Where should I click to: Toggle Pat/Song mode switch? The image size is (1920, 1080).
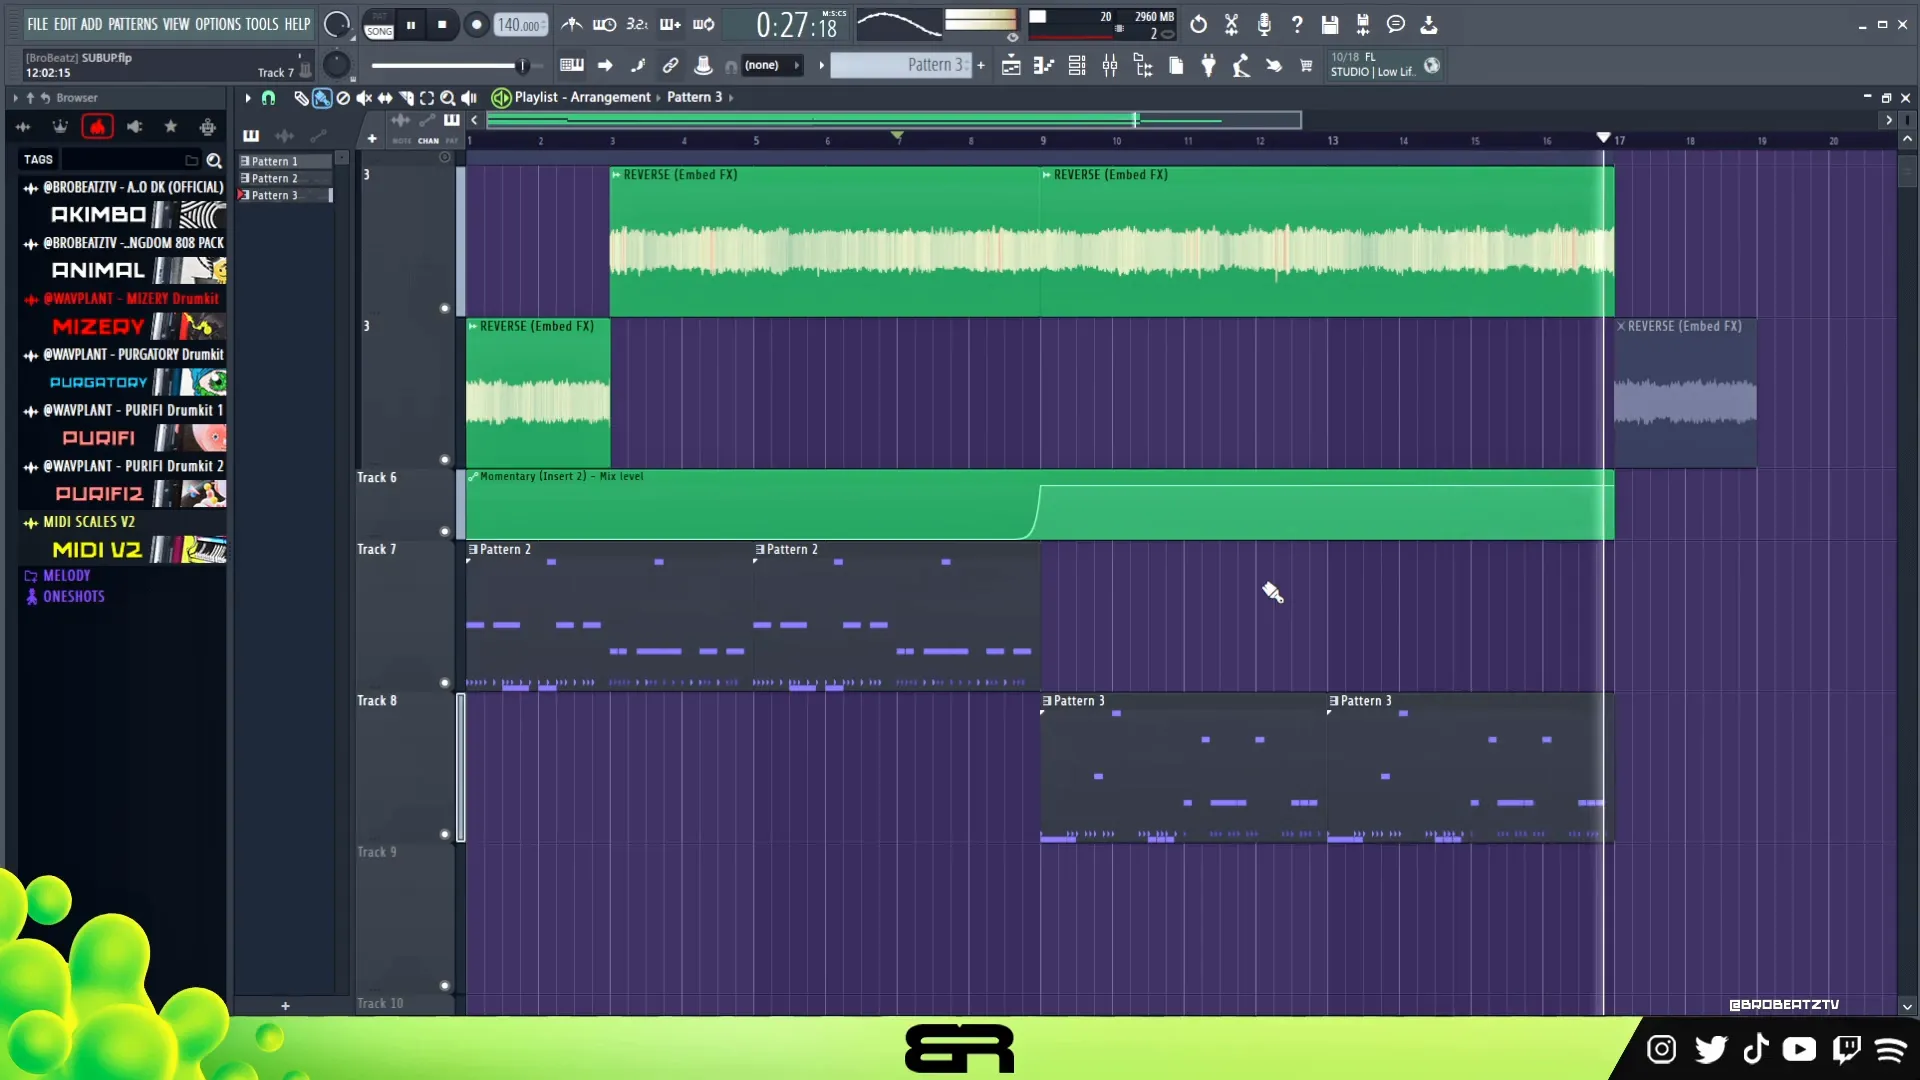pyautogui.click(x=379, y=25)
